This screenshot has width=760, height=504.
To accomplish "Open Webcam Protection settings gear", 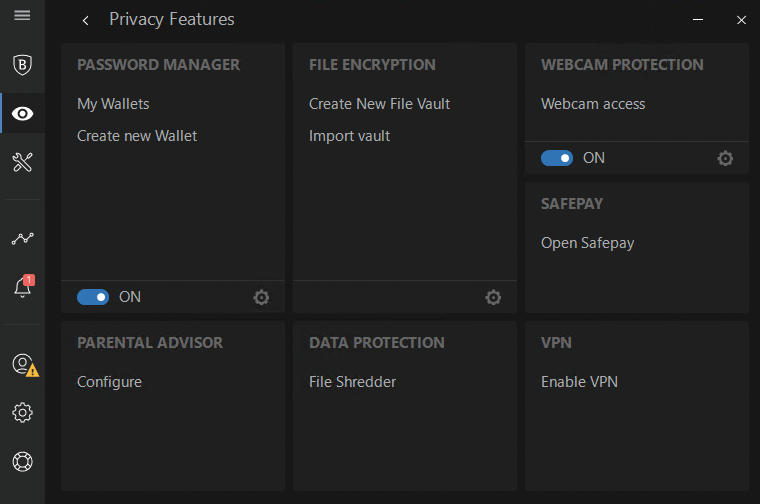I will [x=725, y=158].
